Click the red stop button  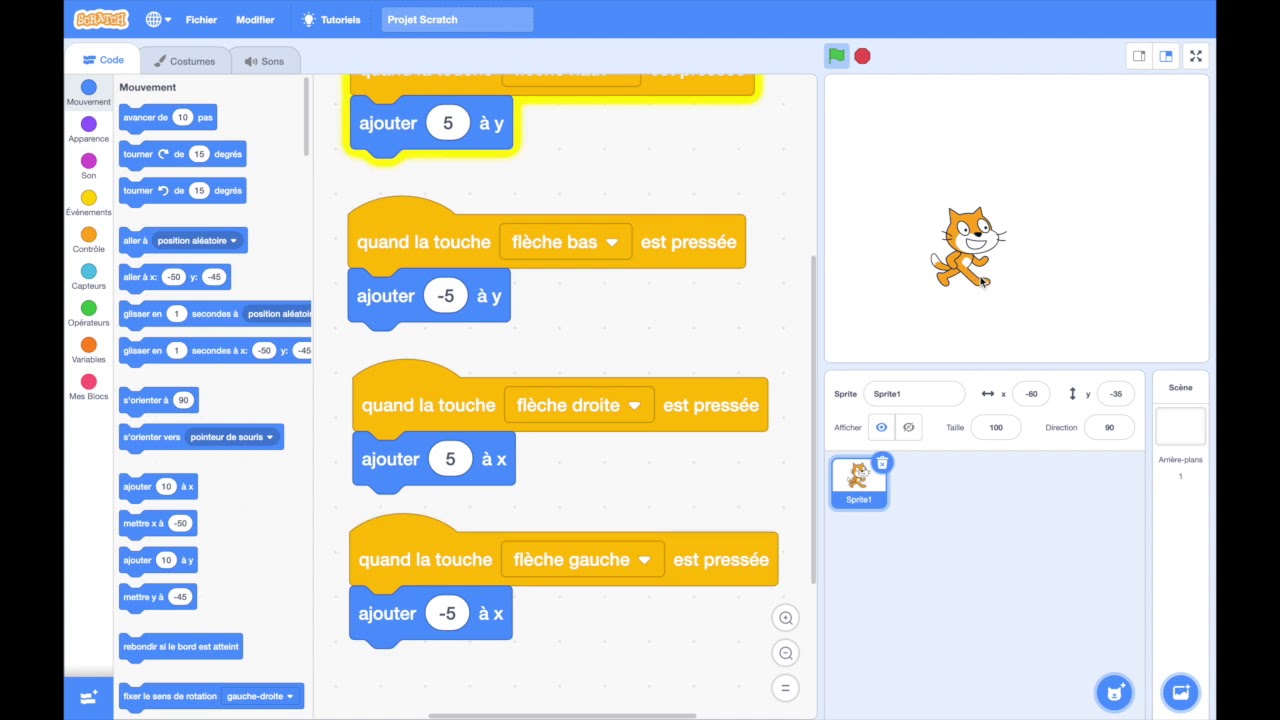tap(862, 57)
